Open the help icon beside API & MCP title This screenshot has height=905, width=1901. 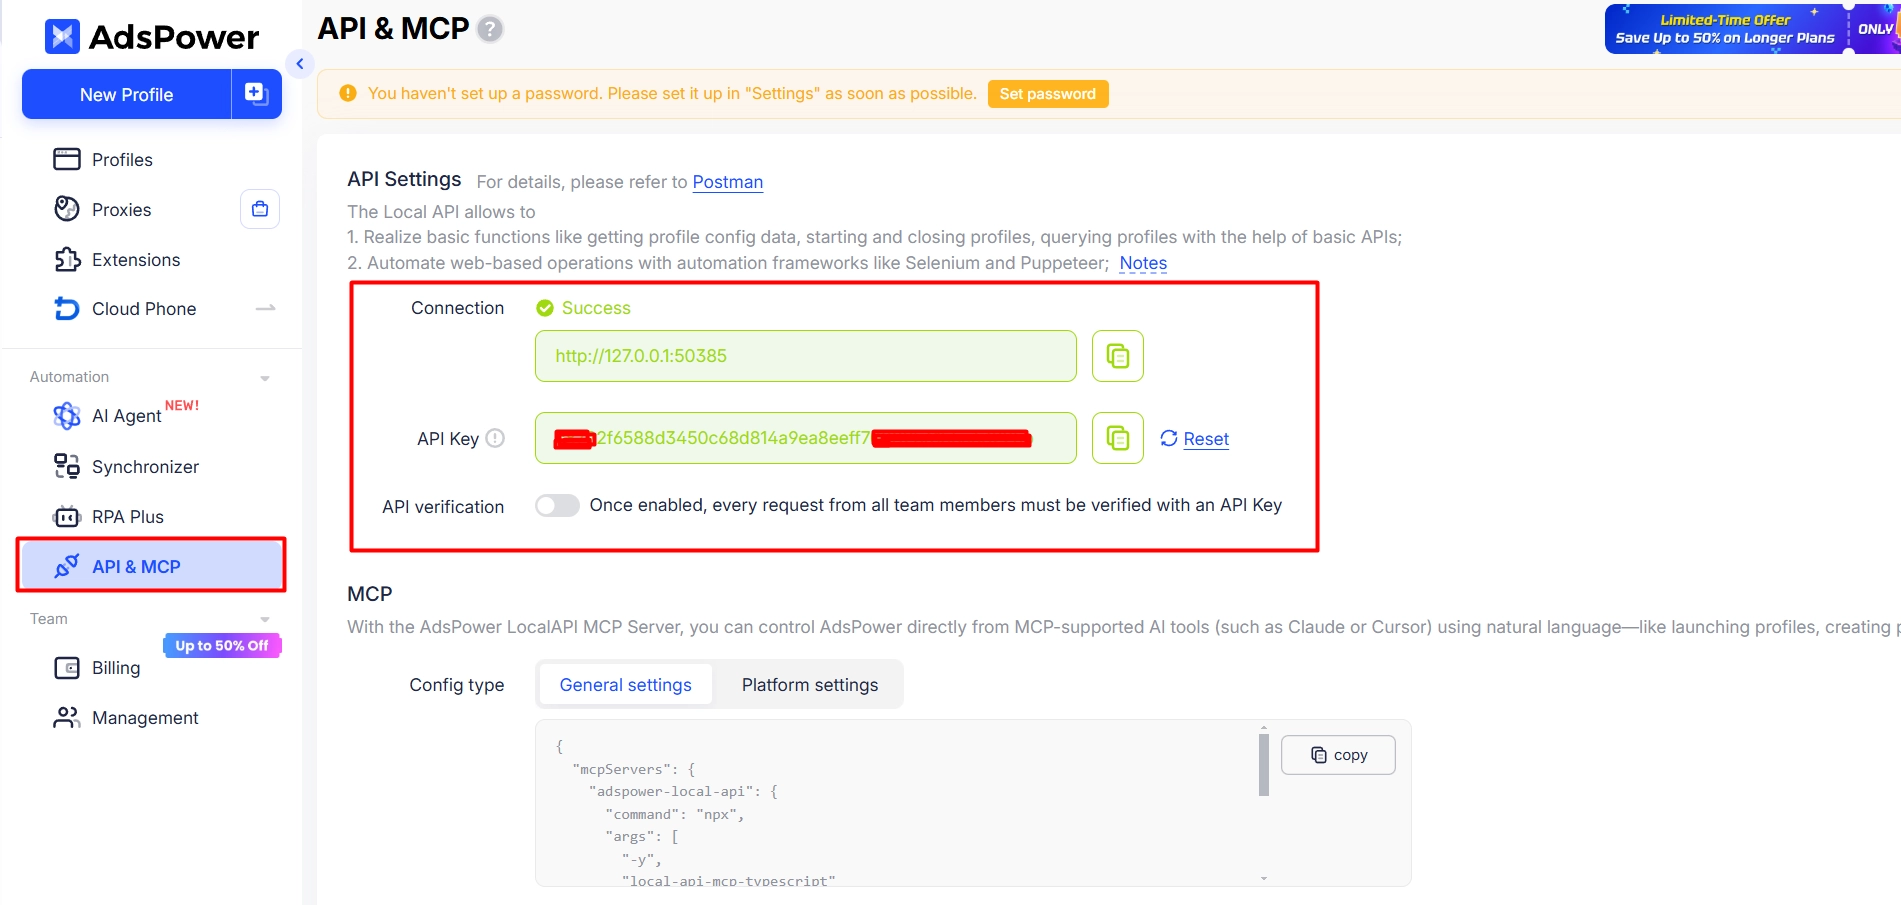point(490,29)
